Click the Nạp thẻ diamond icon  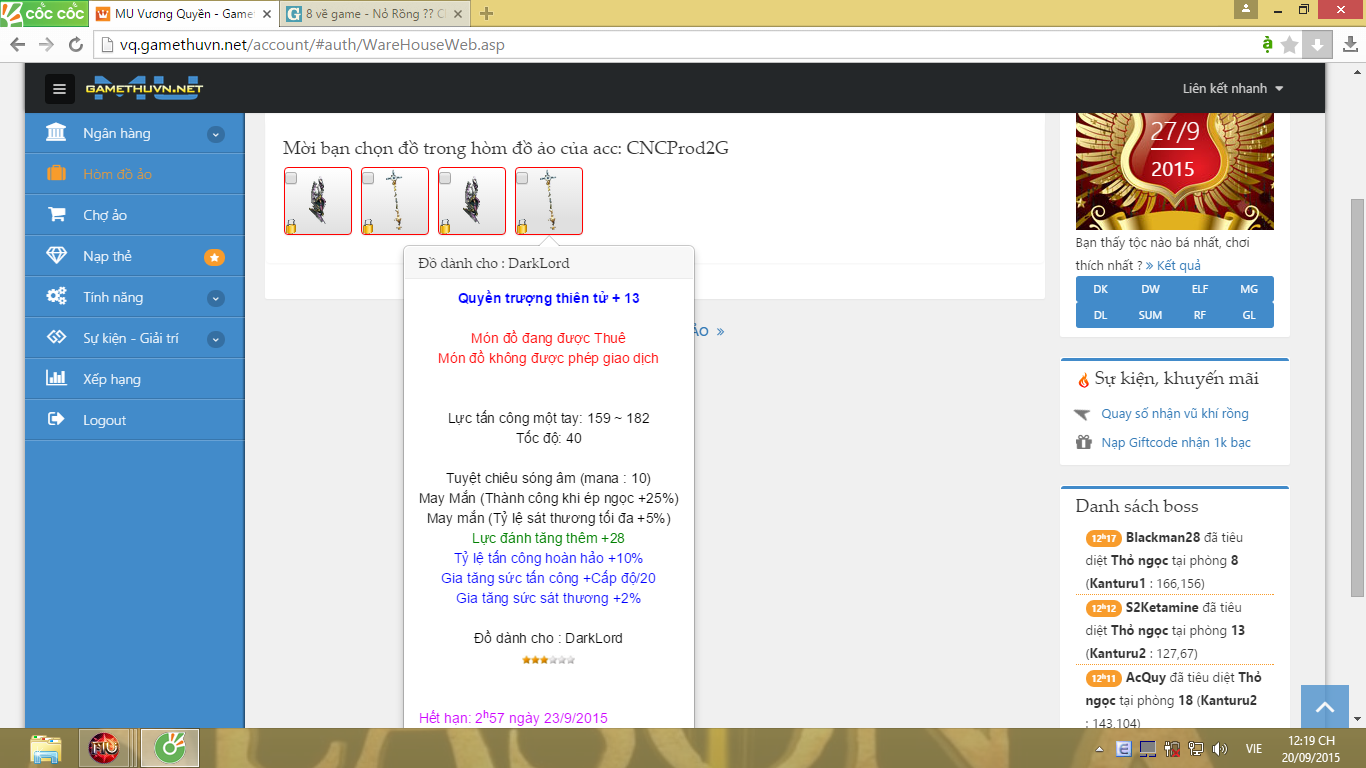point(57,256)
